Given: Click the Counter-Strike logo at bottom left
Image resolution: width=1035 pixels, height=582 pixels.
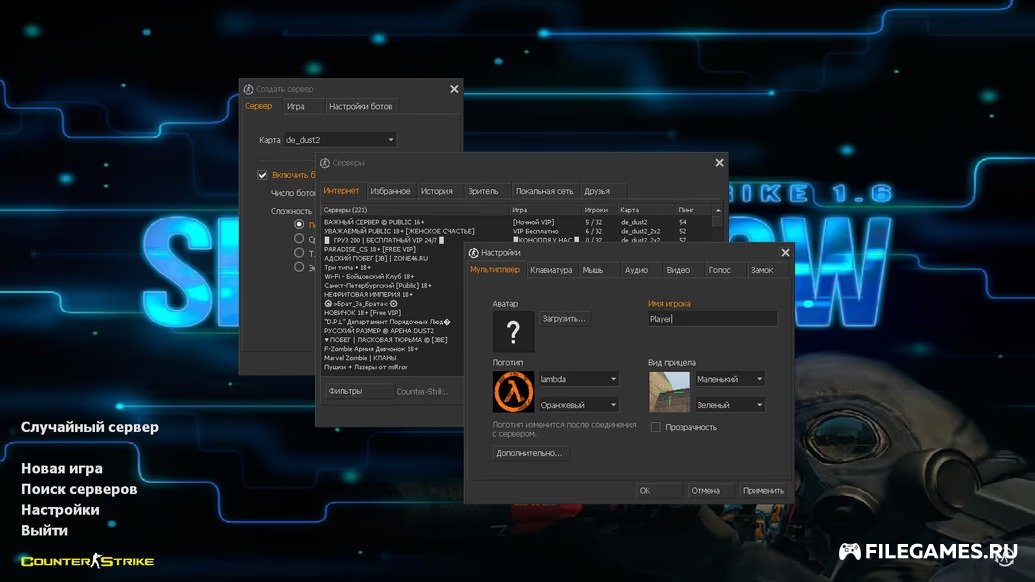Looking at the screenshot, I should pos(87,561).
